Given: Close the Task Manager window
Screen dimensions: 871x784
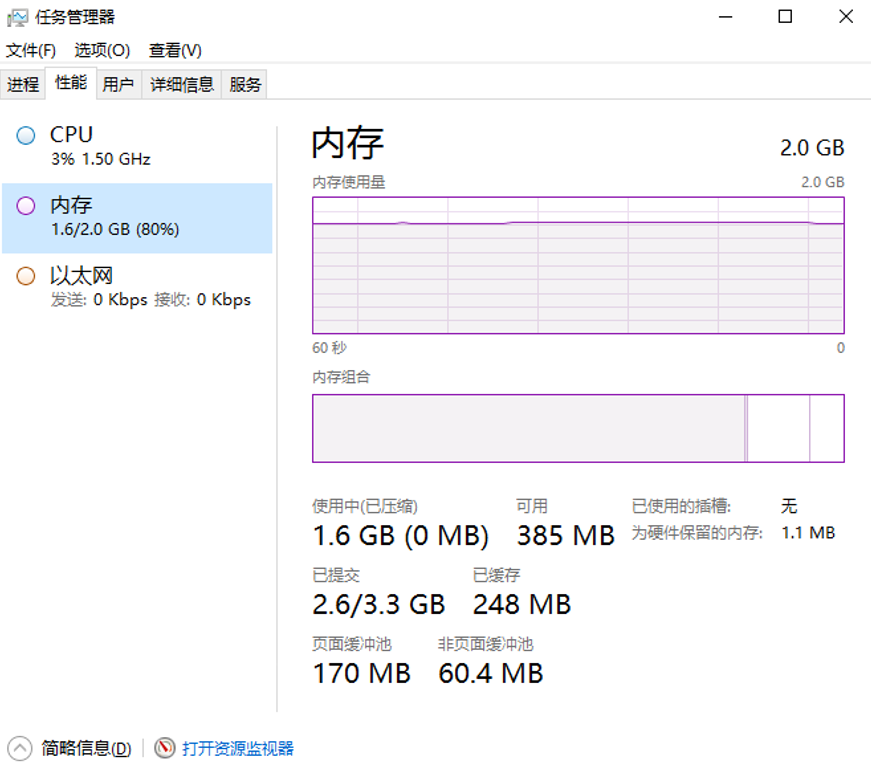Looking at the screenshot, I should 845,17.
